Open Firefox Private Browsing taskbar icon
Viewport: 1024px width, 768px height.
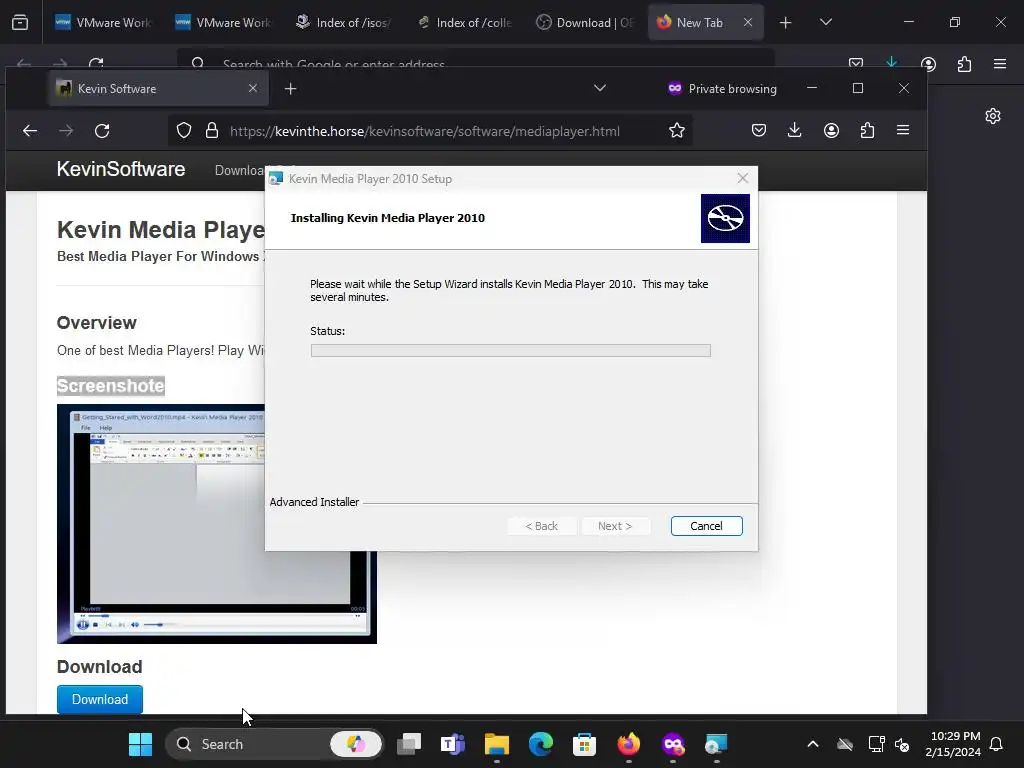pos(673,744)
